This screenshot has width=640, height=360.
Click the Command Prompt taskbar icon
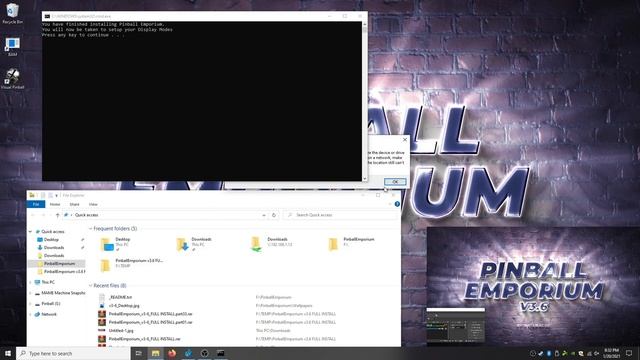pyautogui.click(x=220, y=353)
